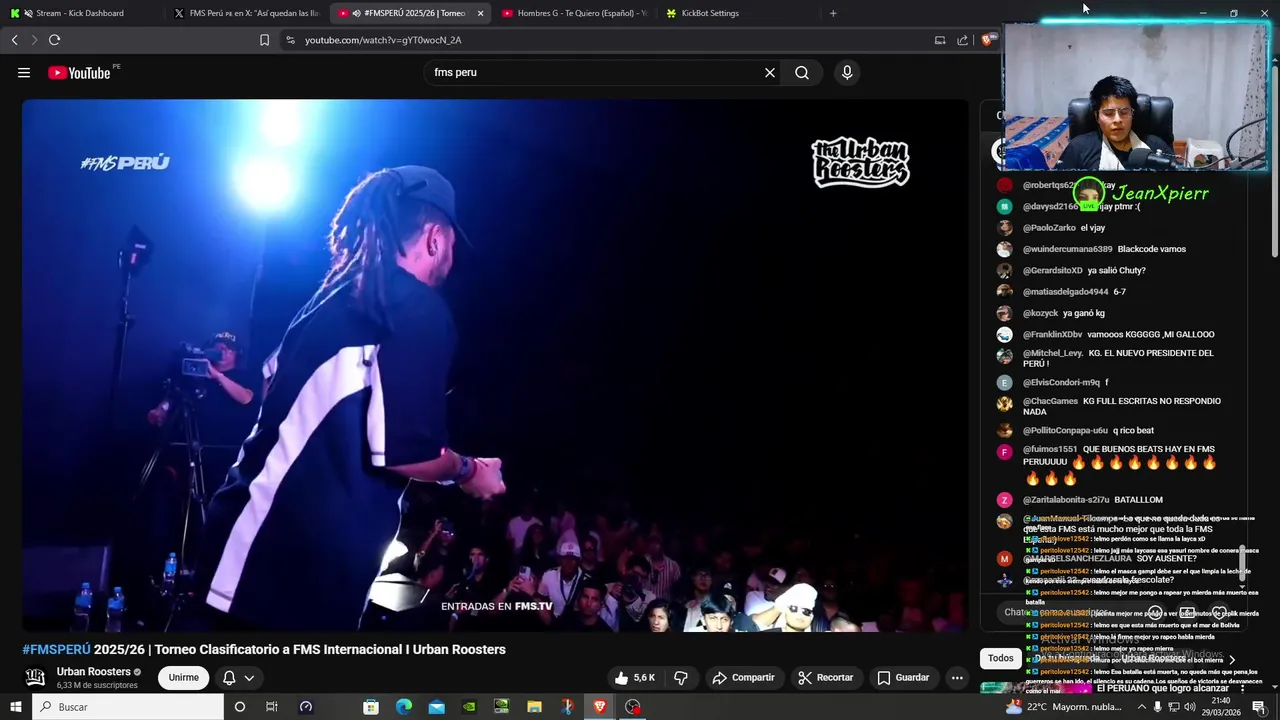Viewport: 1280px width, 720px height.
Task: Open Brave browser taskbar icon
Action: pos(600,707)
